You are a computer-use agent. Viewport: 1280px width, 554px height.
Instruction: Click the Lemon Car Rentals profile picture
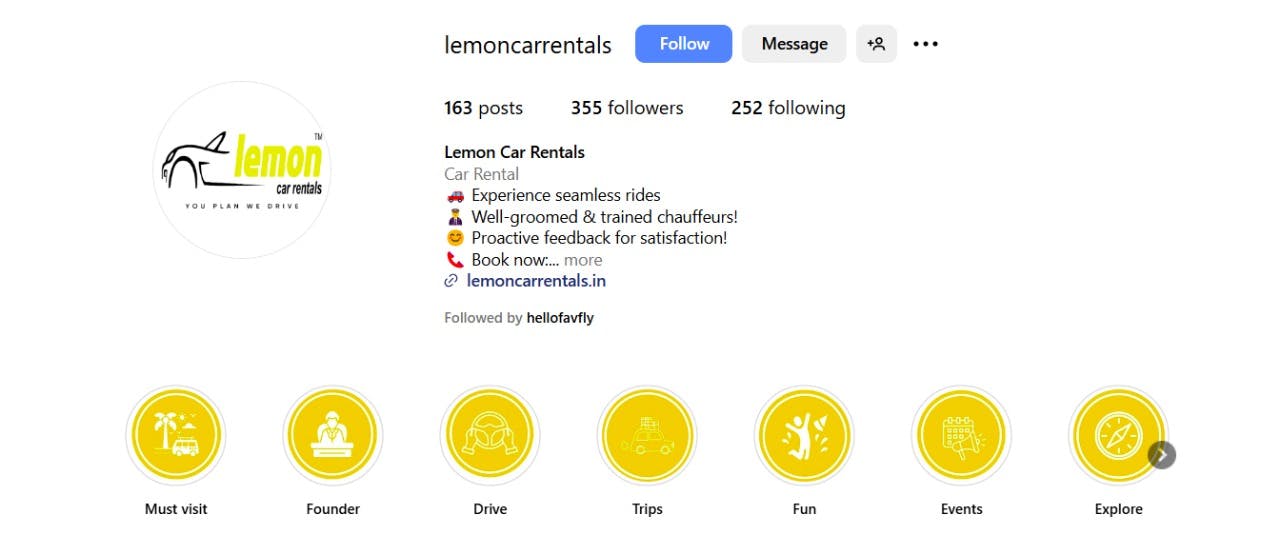[243, 170]
